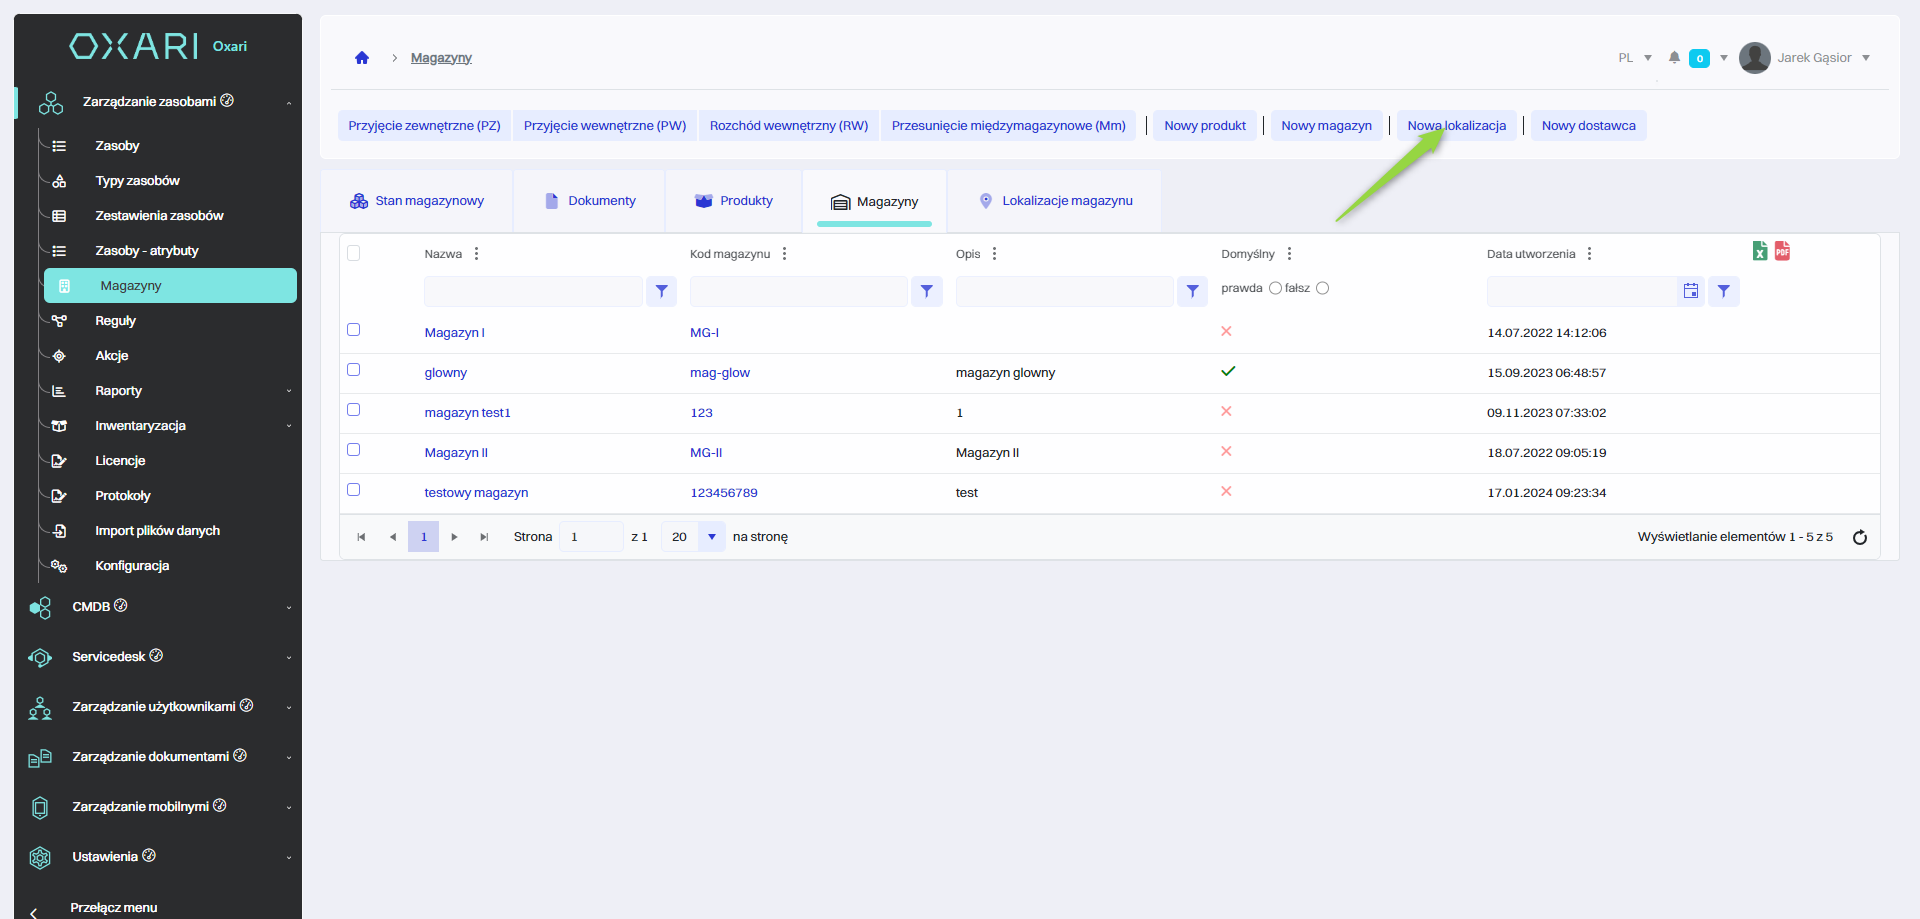Image resolution: width=1920 pixels, height=919 pixels.
Task: Open Nazwa column options menu
Action: coord(476,254)
